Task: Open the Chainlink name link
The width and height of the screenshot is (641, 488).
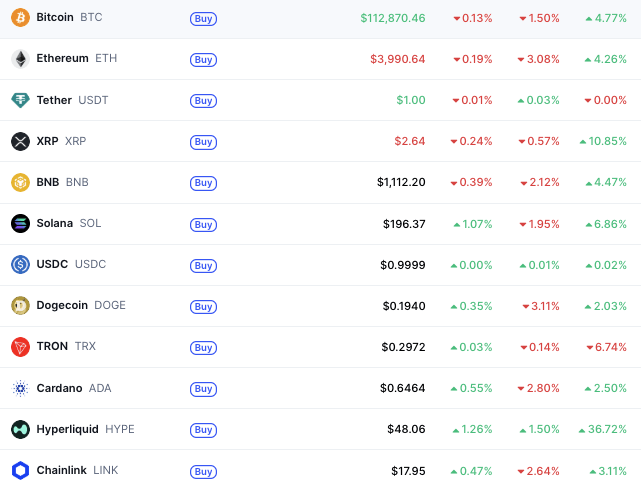Action: tap(62, 470)
